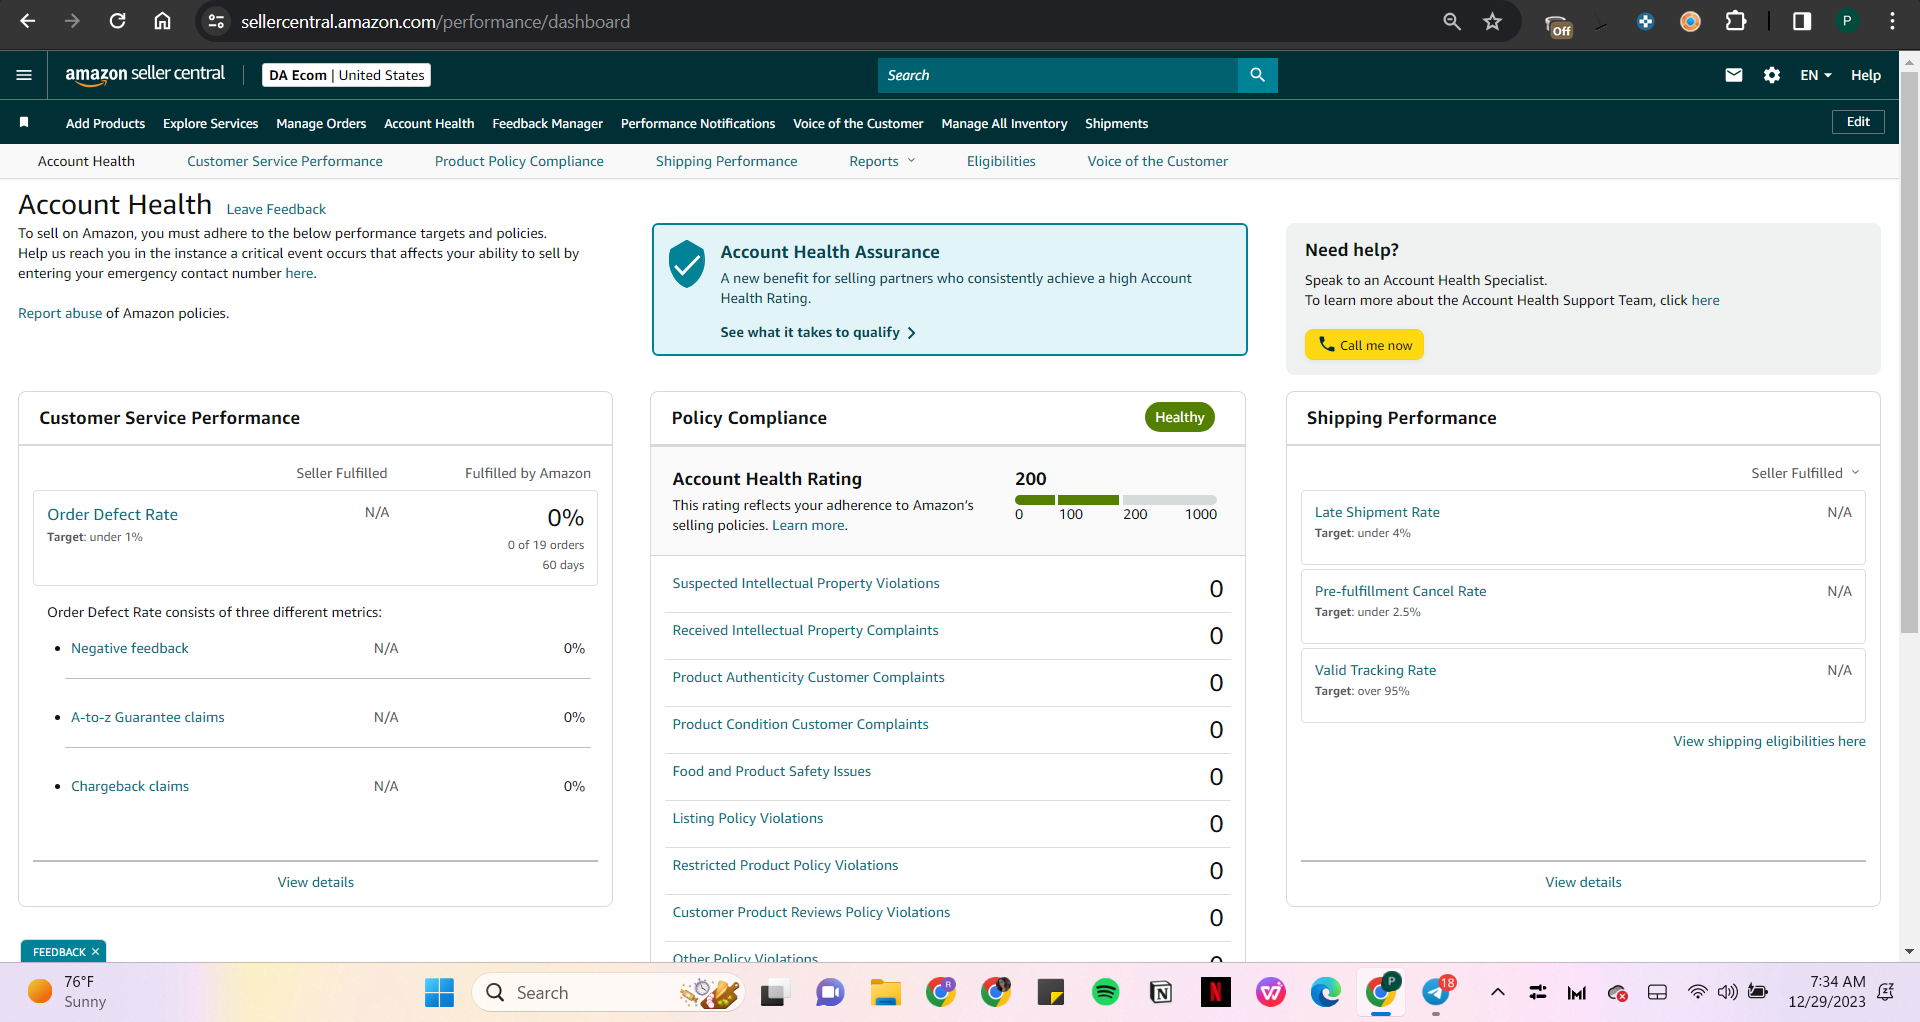This screenshot has width=1920, height=1022.
Task: View details for Shipping Performance
Action: (x=1583, y=882)
